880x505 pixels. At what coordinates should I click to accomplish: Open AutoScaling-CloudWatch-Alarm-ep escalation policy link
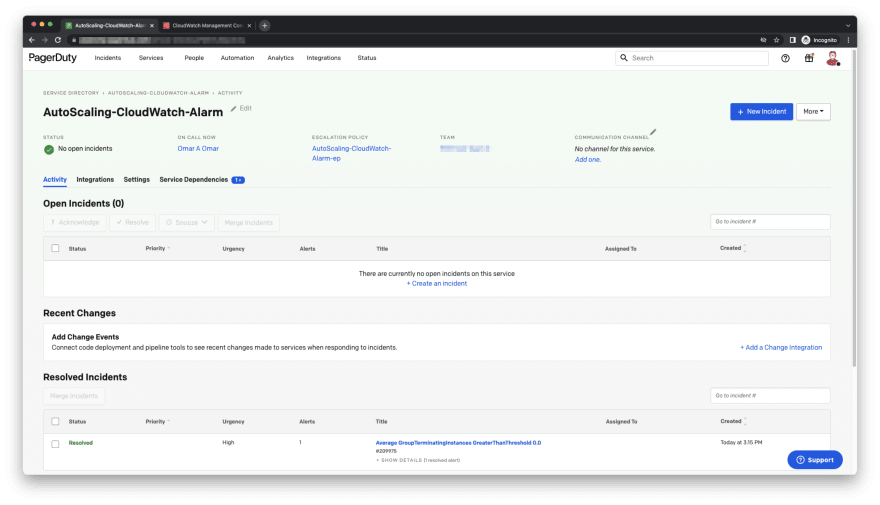[x=351, y=153]
